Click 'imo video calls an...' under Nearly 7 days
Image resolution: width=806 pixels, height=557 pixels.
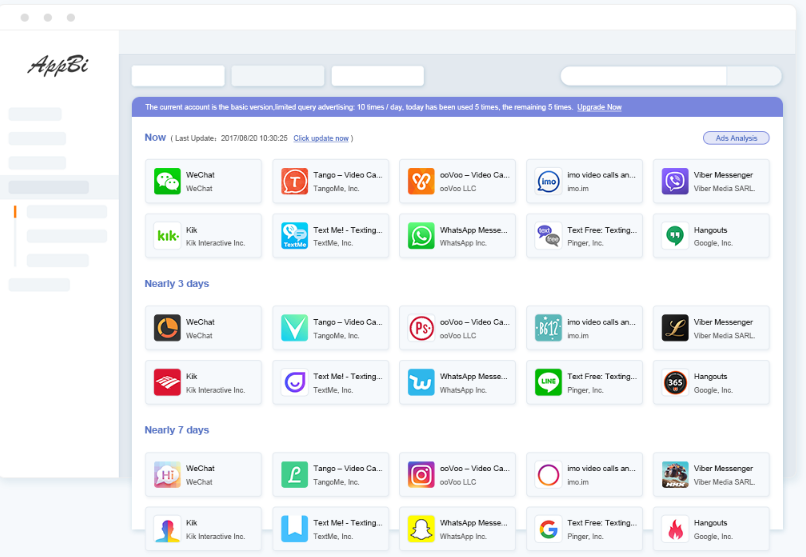(601, 468)
